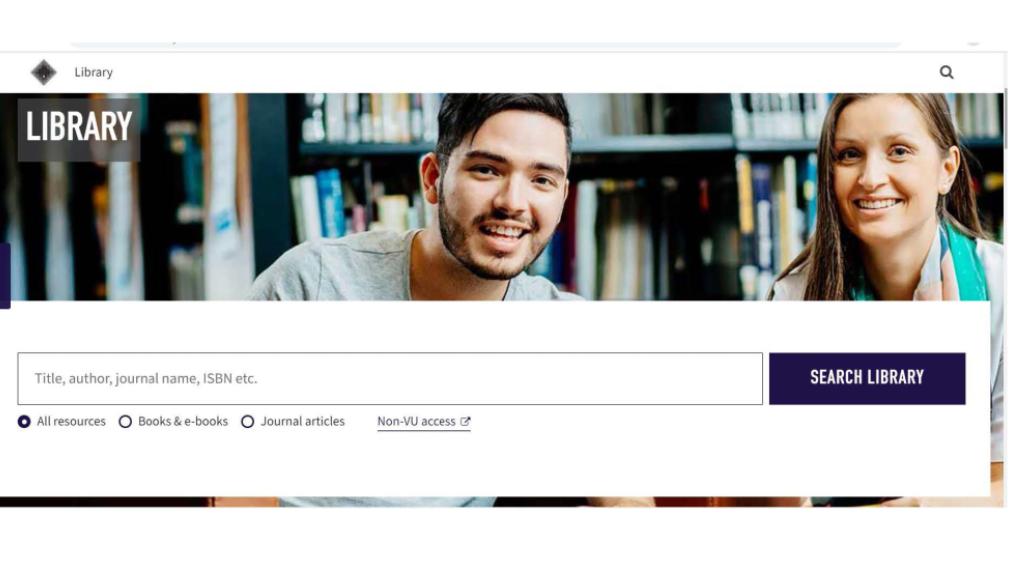
Task: Open the purple side tab on left edge
Action: click(x=5, y=278)
